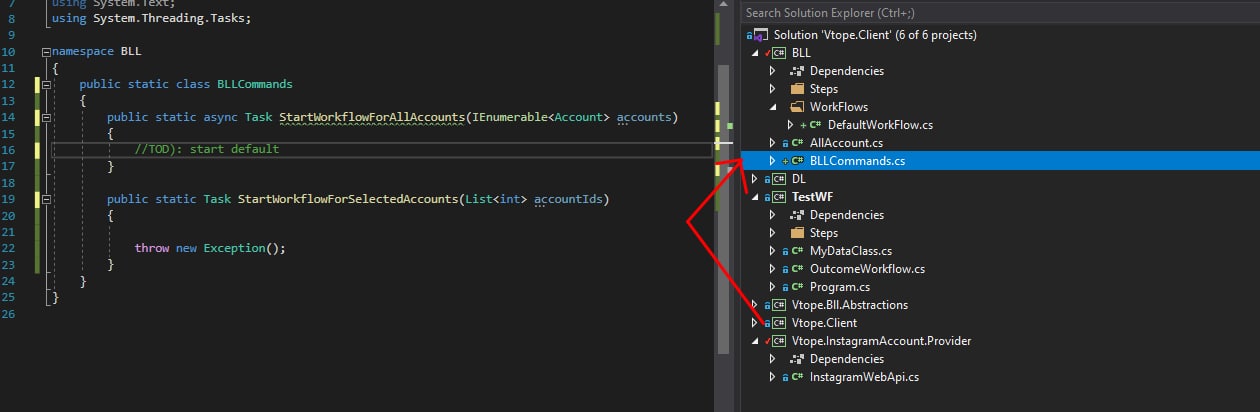Select Solution 'Vtope.Client' root label
The height and width of the screenshot is (412, 1260).
click(x=875, y=35)
